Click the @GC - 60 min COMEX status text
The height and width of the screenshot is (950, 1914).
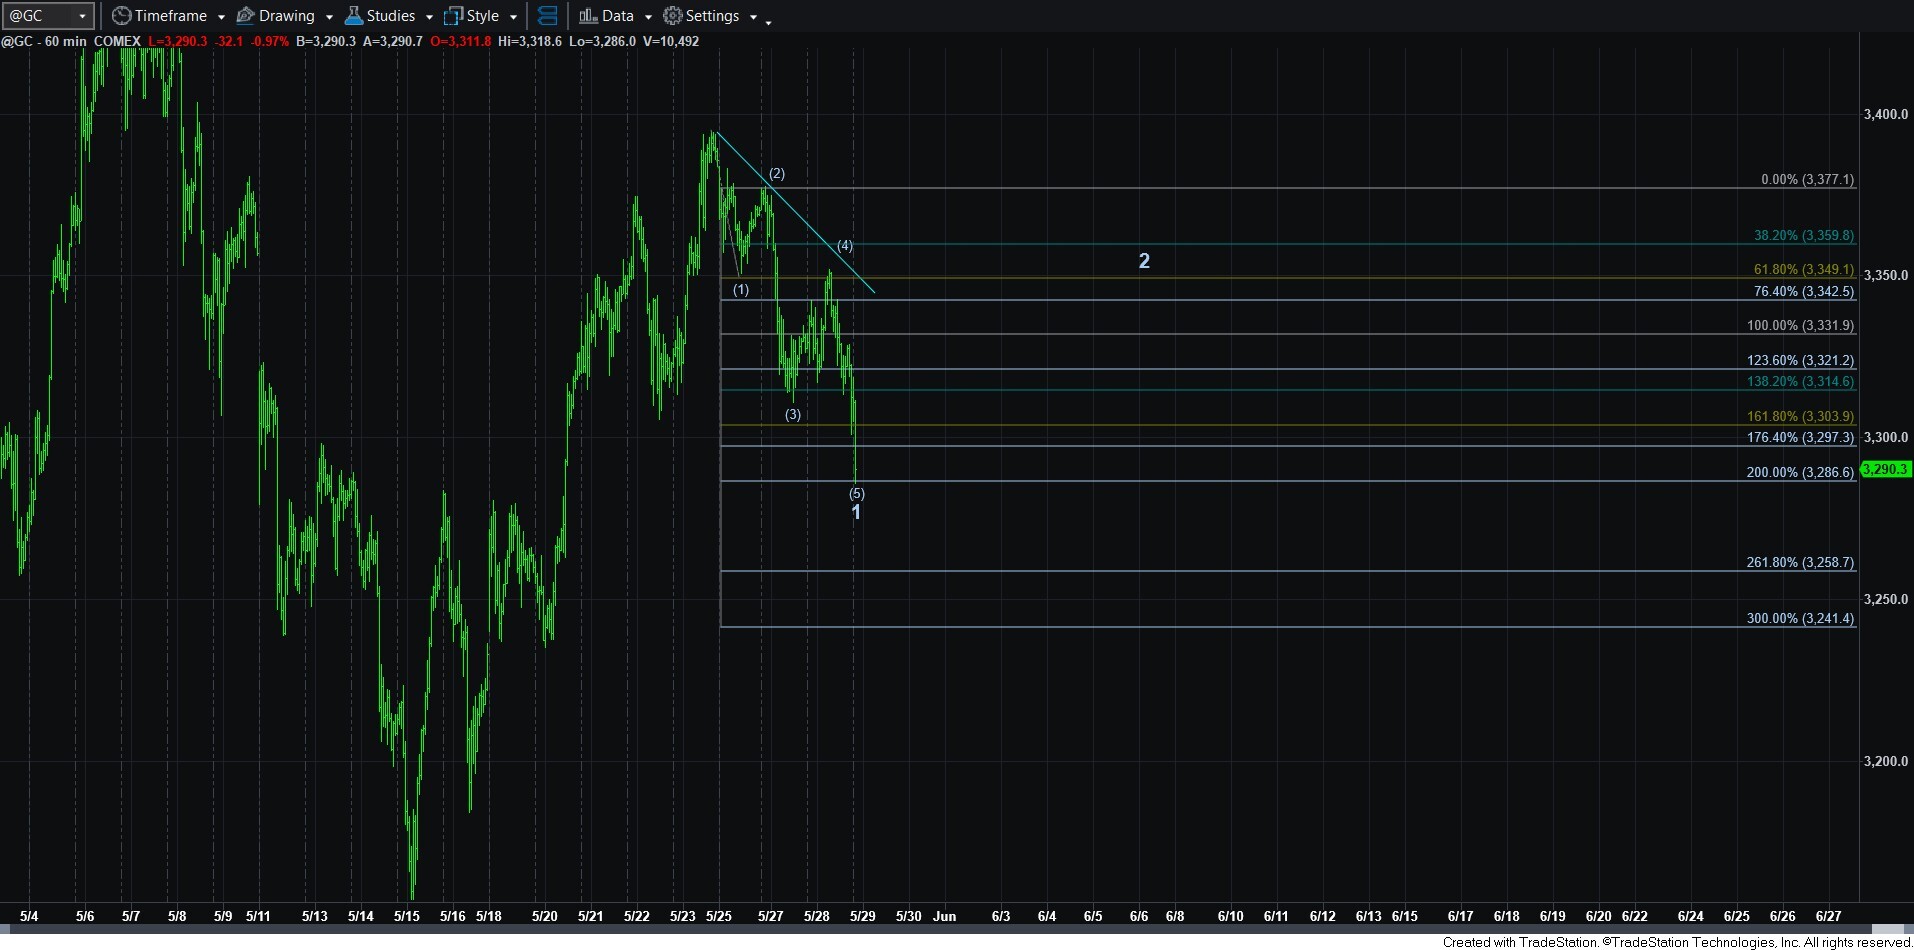71,41
